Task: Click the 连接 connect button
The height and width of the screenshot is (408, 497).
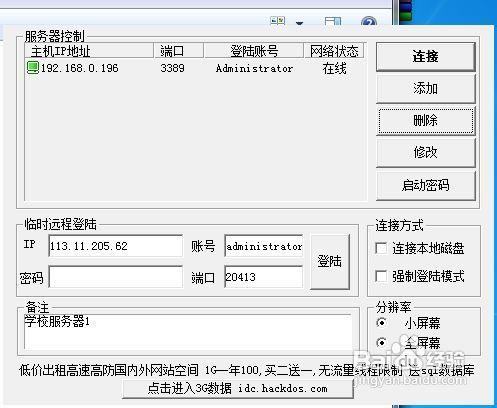Action: point(425,56)
